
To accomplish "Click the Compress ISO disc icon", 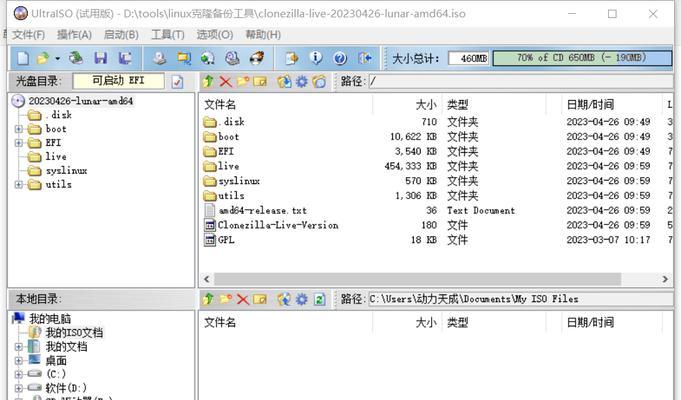I will pos(208,58).
